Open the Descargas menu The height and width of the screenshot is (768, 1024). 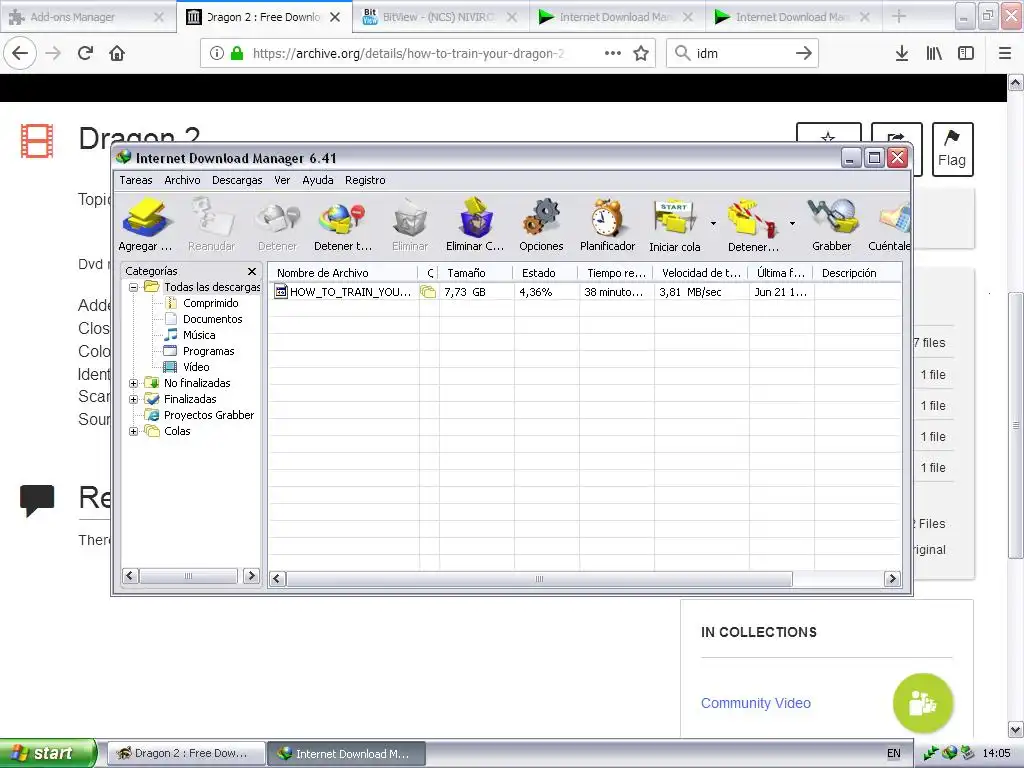[x=237, y=180]
